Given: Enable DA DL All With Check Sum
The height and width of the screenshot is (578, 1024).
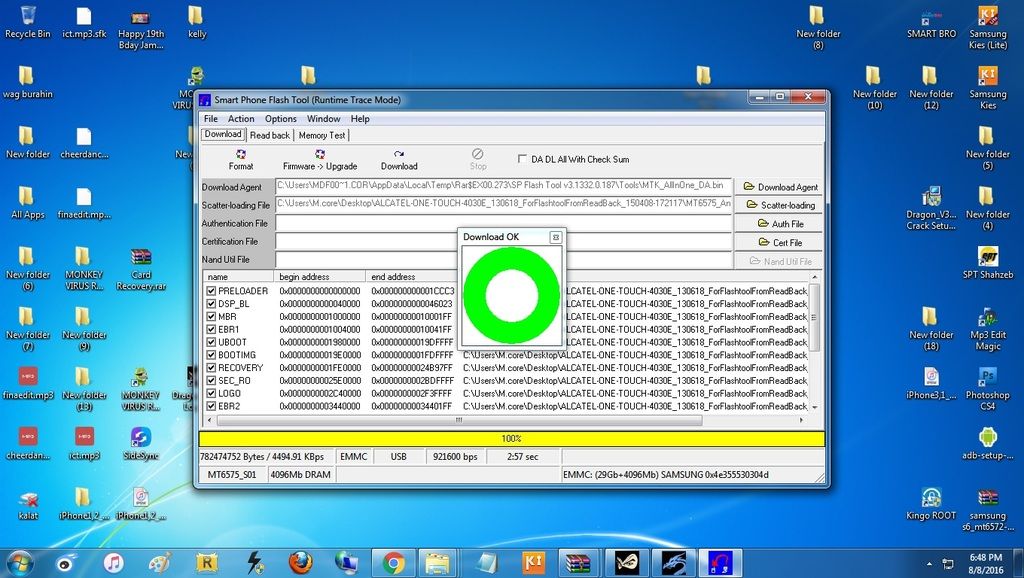Looking at the screenshot, I should coord(522,159).
